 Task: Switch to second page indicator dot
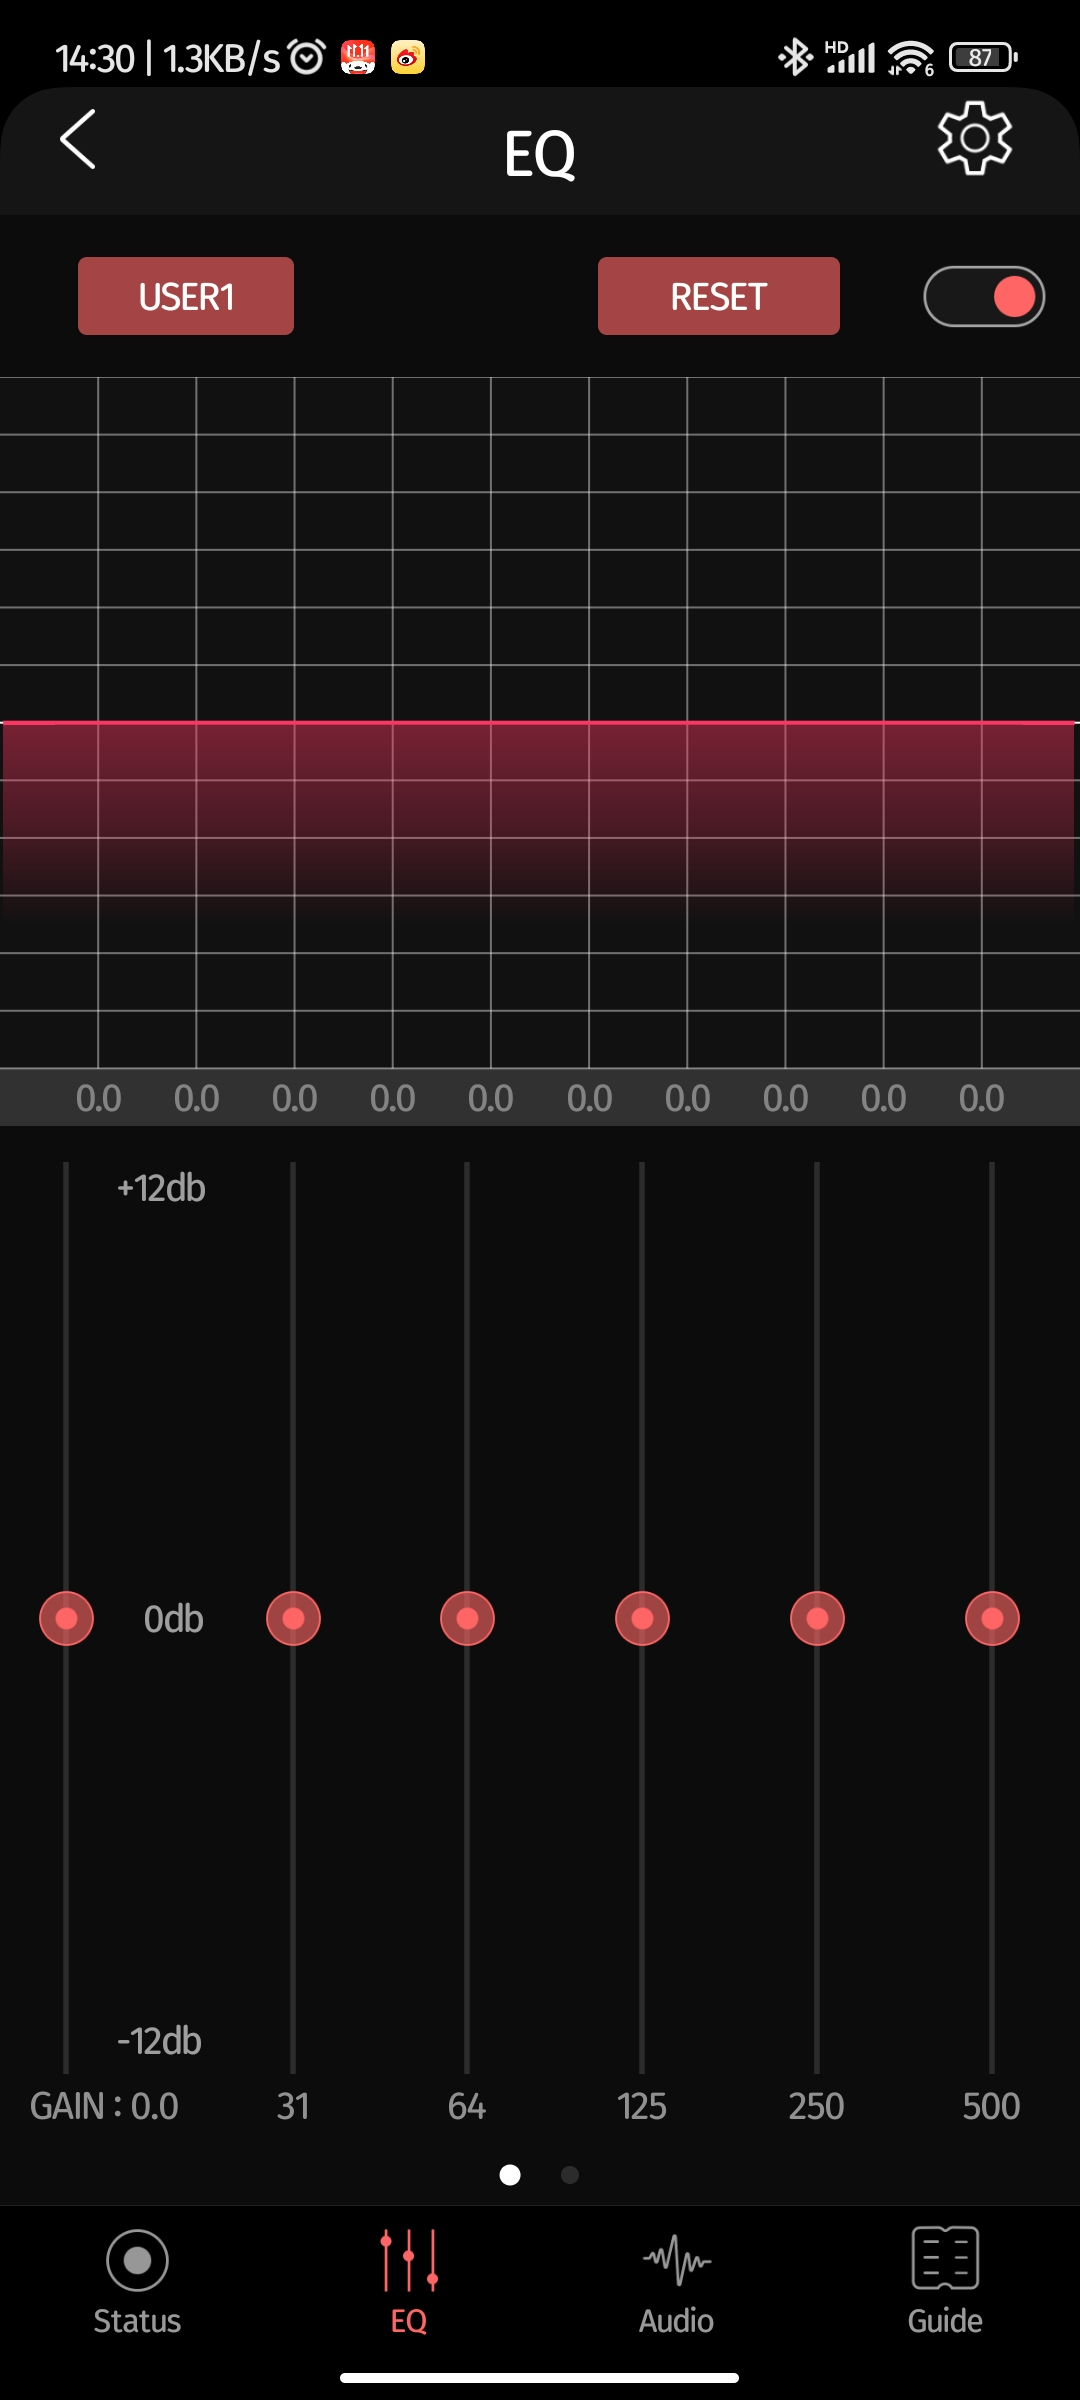(x=570, y=2175)
